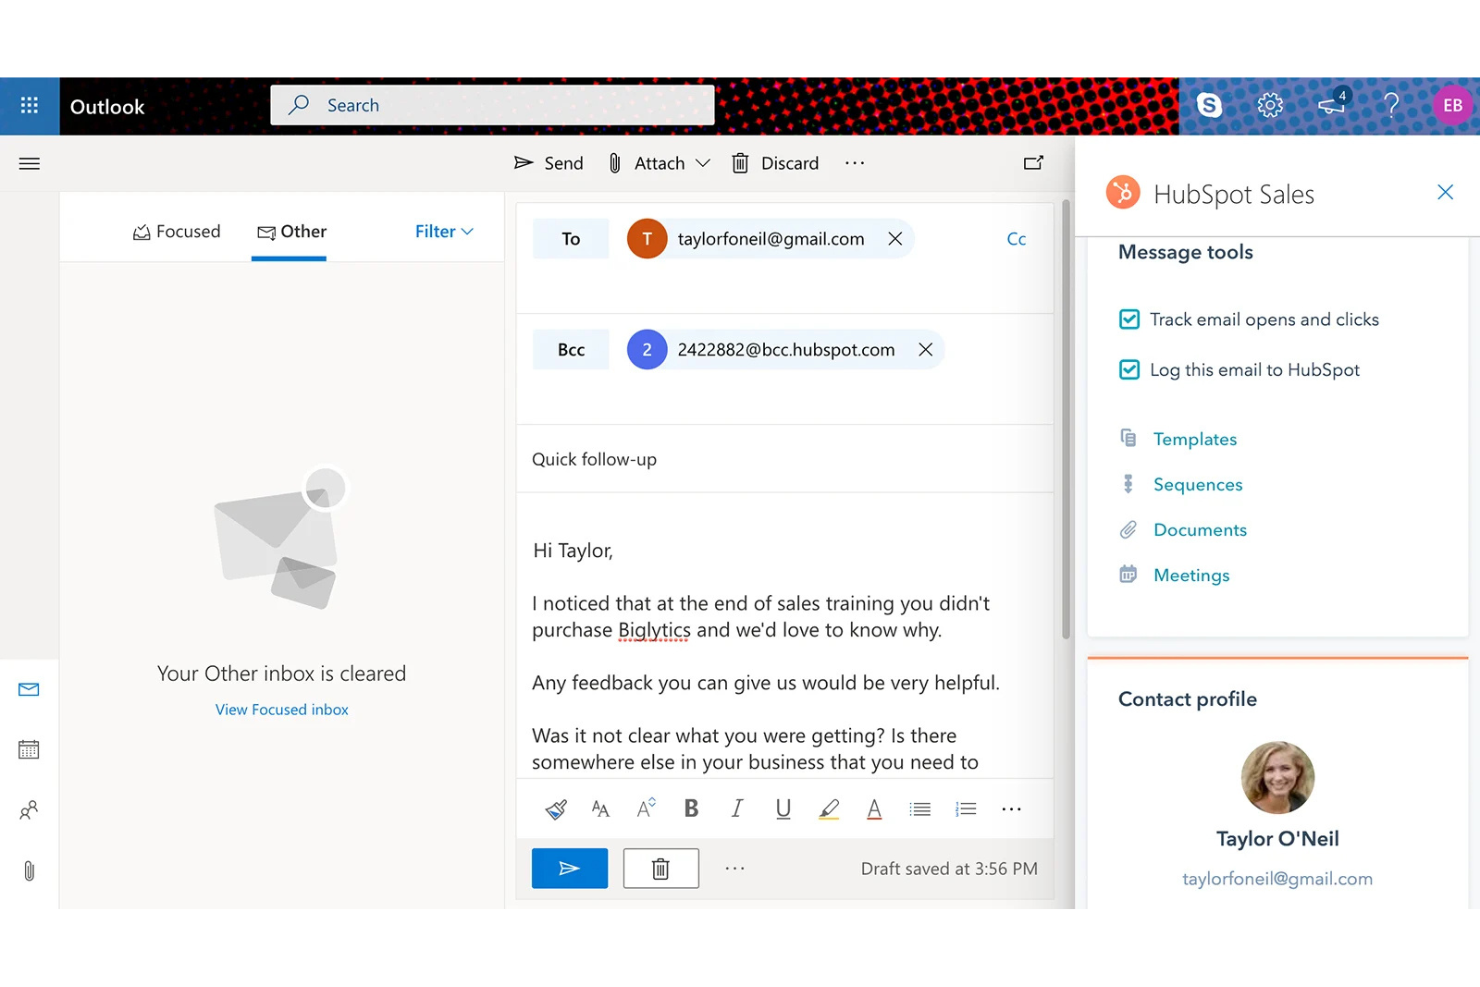Choose the text highlight tool
Viewport: 1480px width, 987px height.
coord(829,809)
